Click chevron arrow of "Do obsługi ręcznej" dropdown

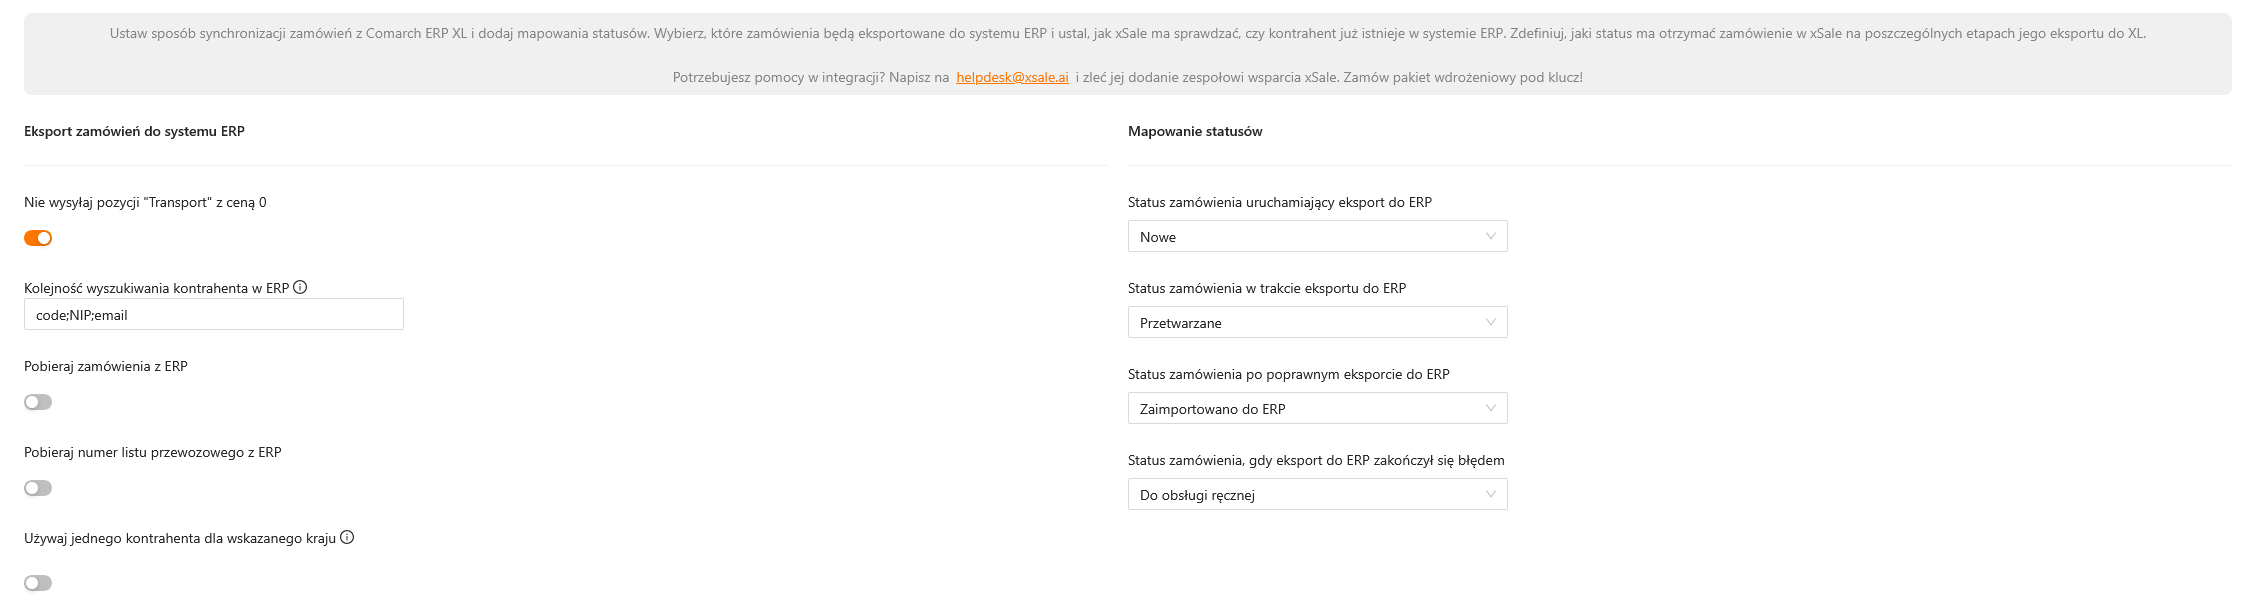1490,495
